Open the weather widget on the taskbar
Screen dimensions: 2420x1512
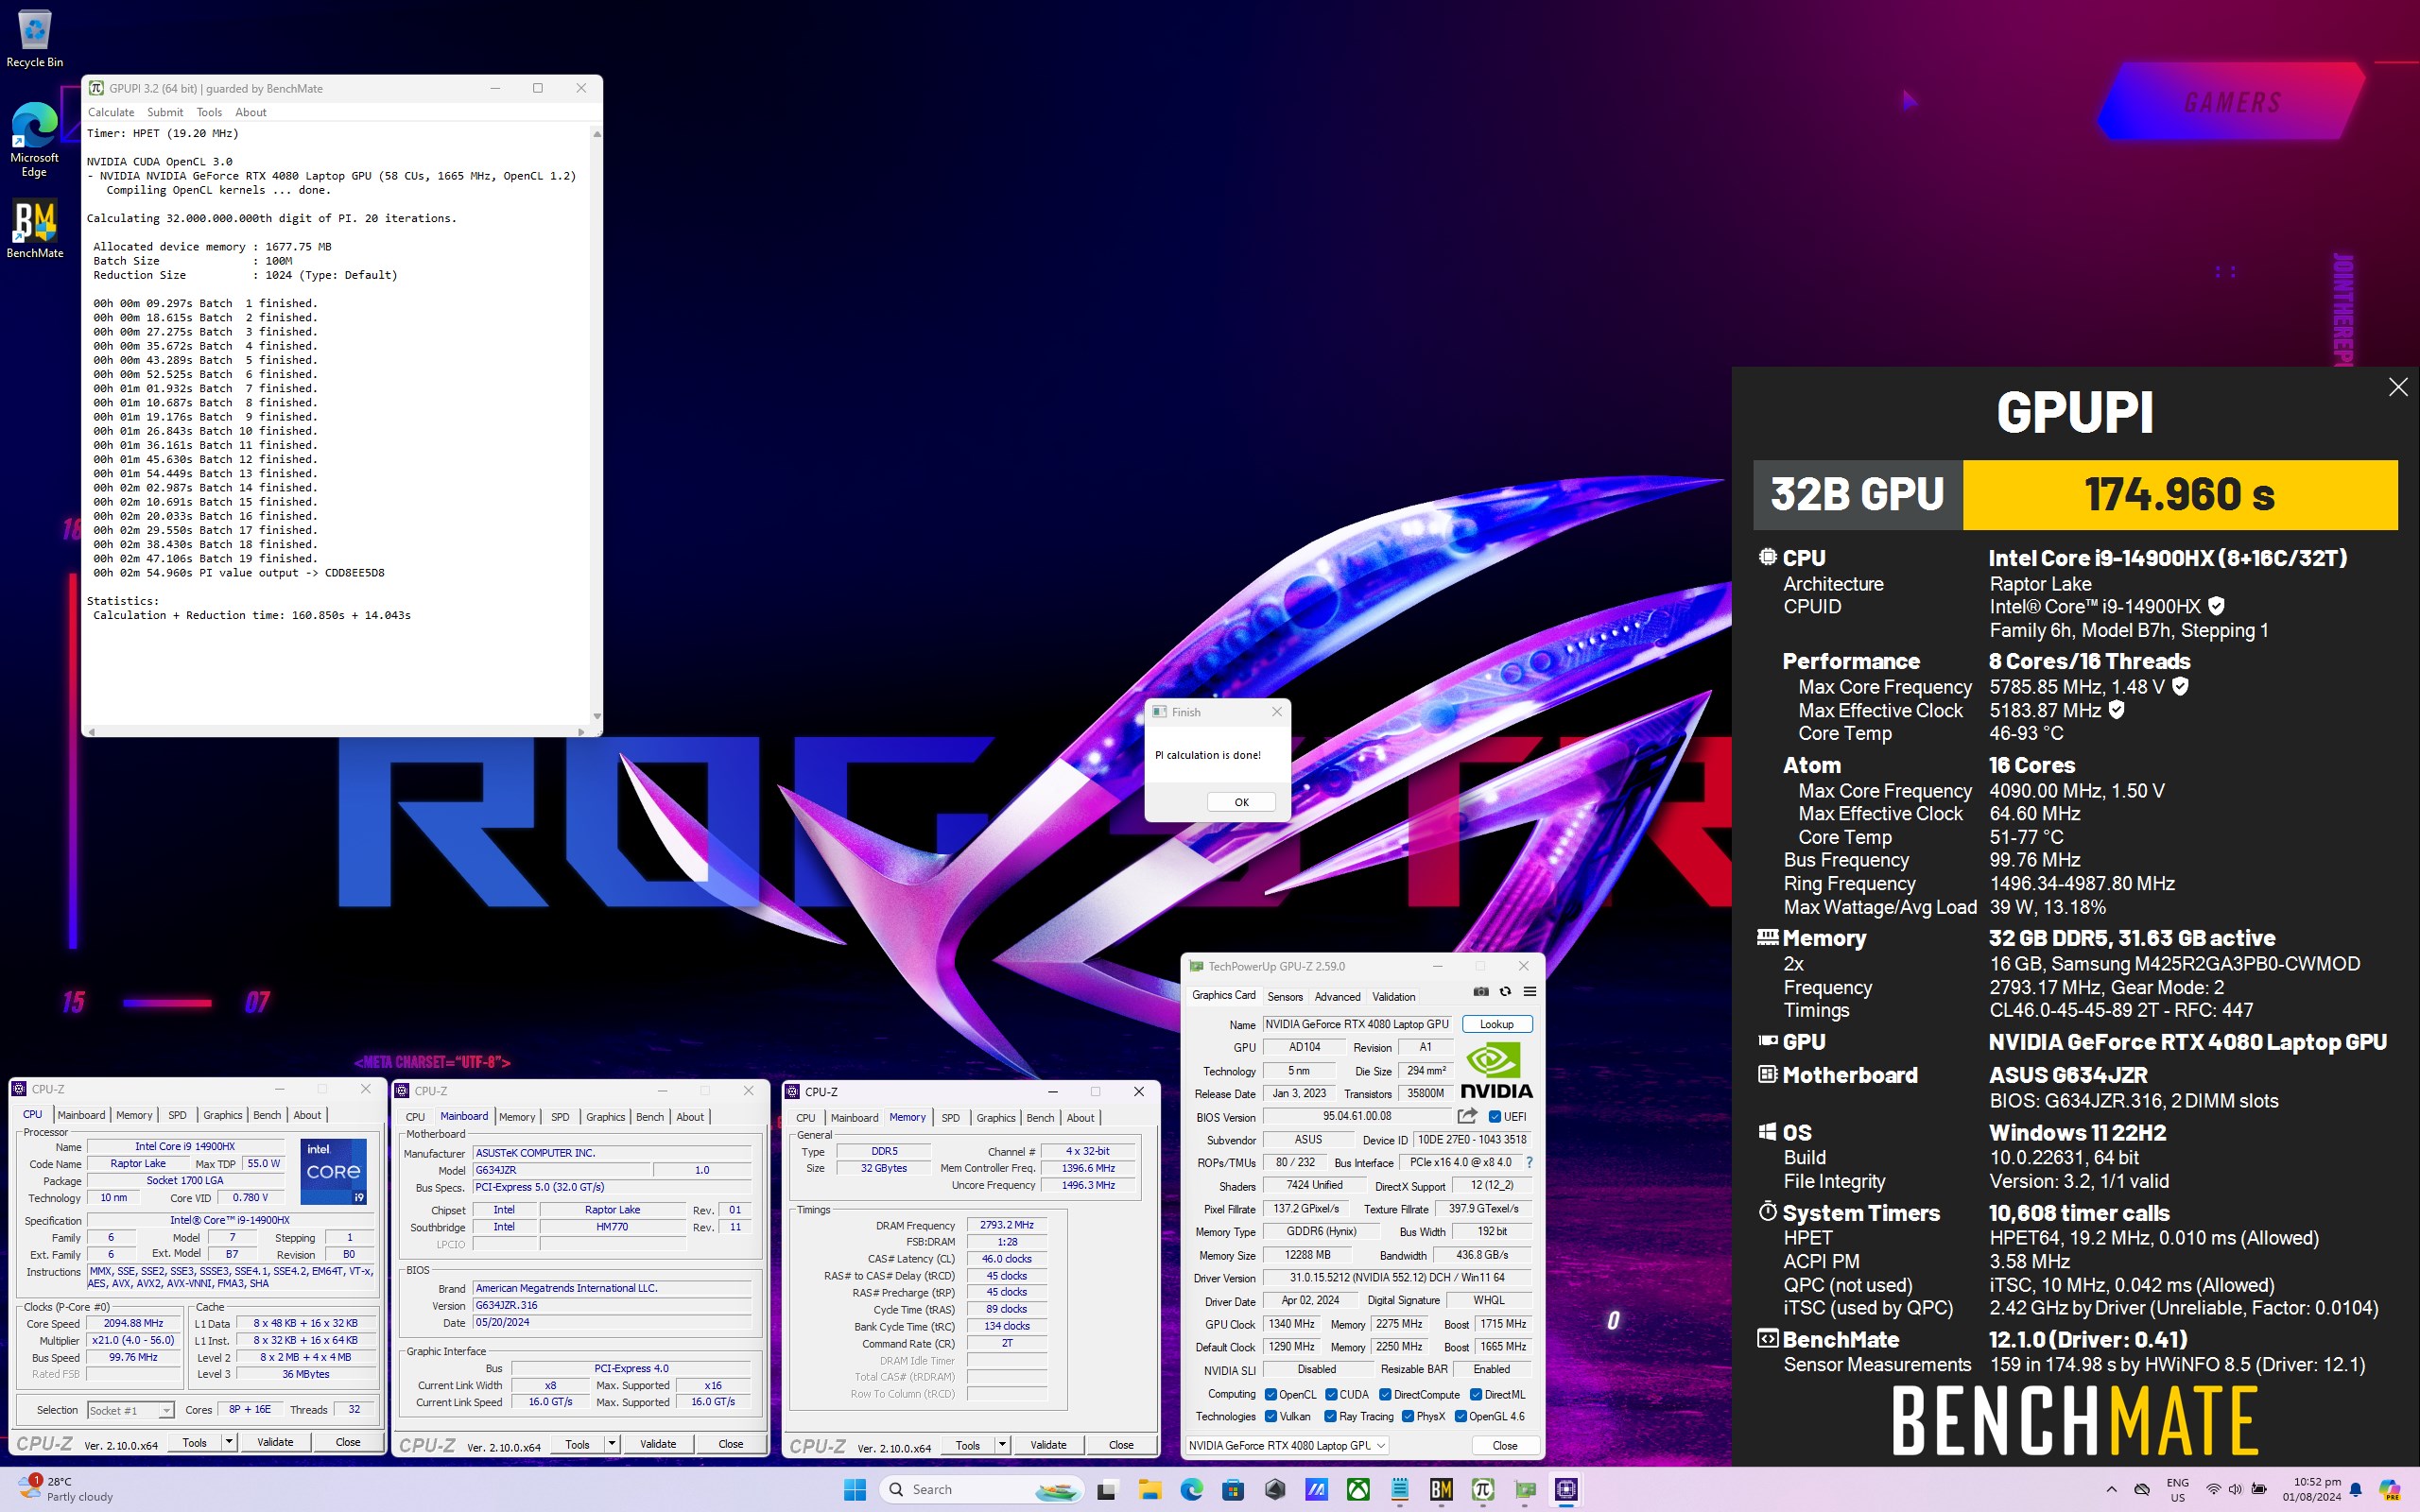pos(66,1489)
